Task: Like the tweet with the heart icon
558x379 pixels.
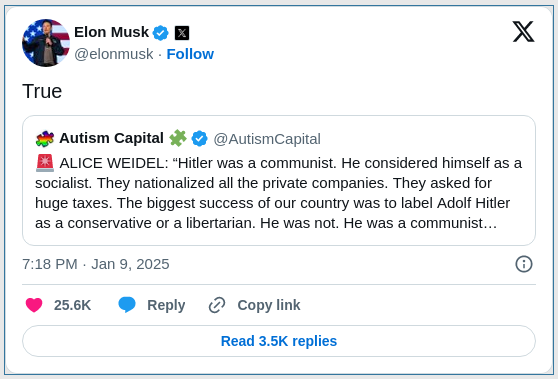Action: tap(34, 305)
